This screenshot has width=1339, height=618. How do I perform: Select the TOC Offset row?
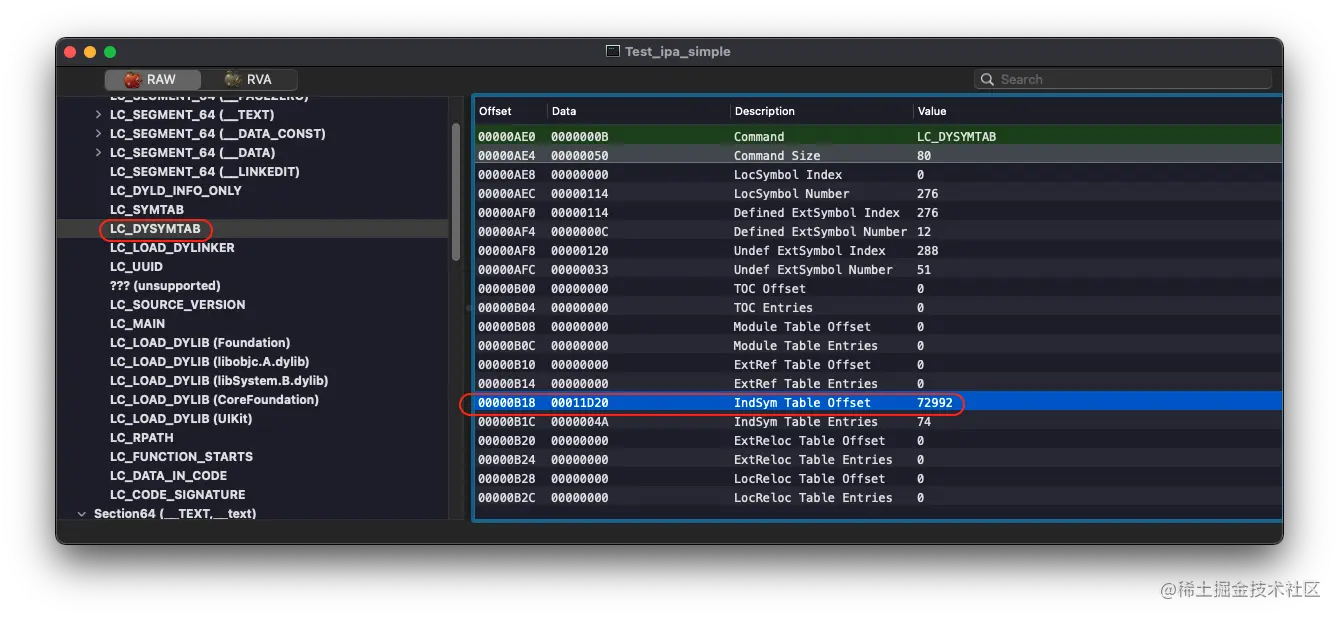pyautogui.click(x=878, y=288)
